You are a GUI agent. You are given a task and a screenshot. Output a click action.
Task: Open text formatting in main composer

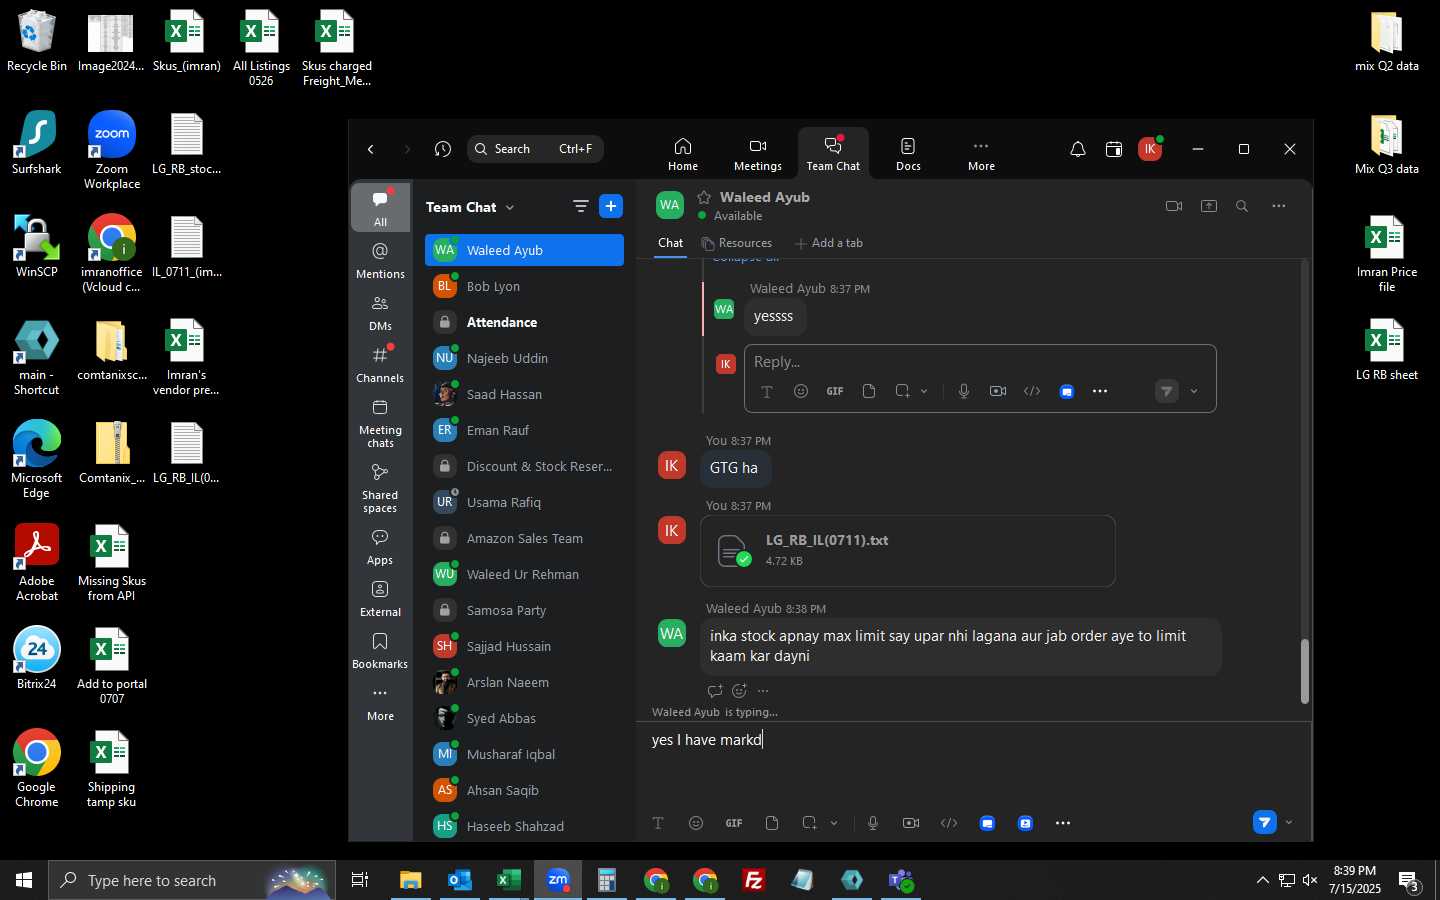pos(658,823)
